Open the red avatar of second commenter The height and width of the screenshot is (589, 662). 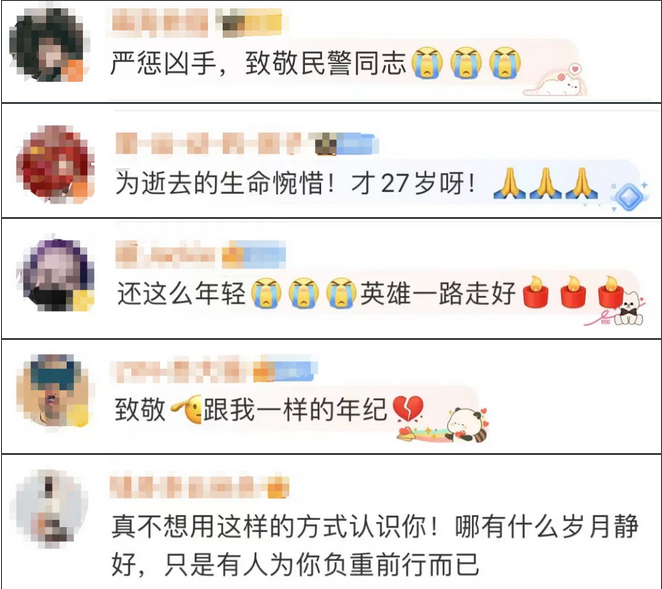coord(55,164)
